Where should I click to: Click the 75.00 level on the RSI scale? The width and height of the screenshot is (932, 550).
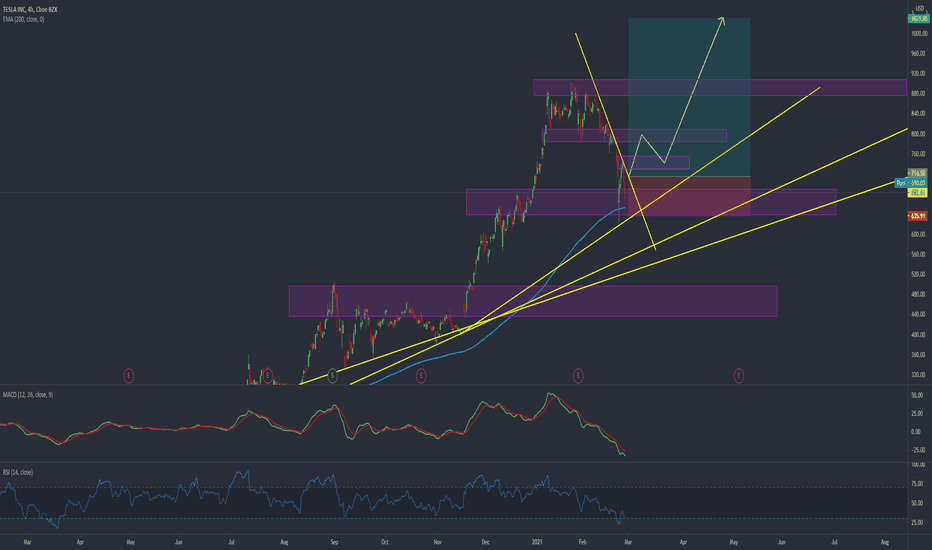[x=918, y=484]
